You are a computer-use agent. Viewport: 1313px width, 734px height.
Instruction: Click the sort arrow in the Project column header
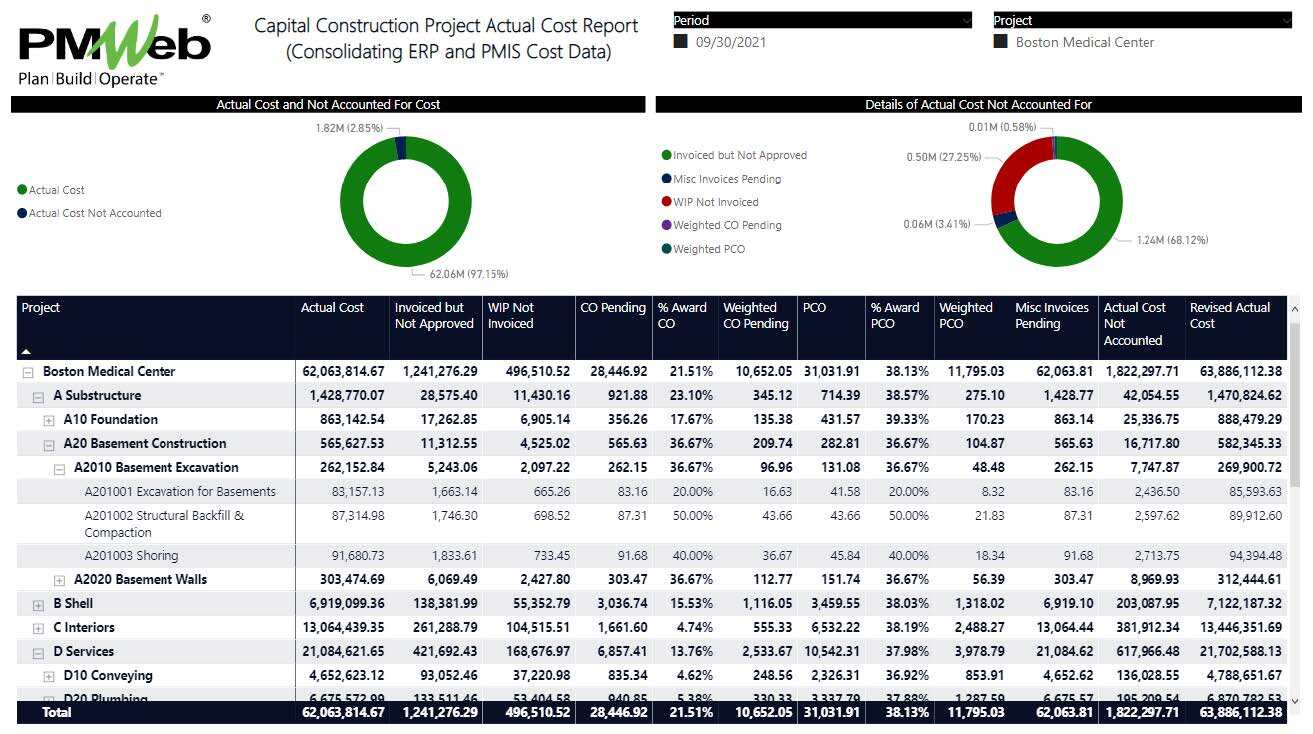(x=26, y=352)
